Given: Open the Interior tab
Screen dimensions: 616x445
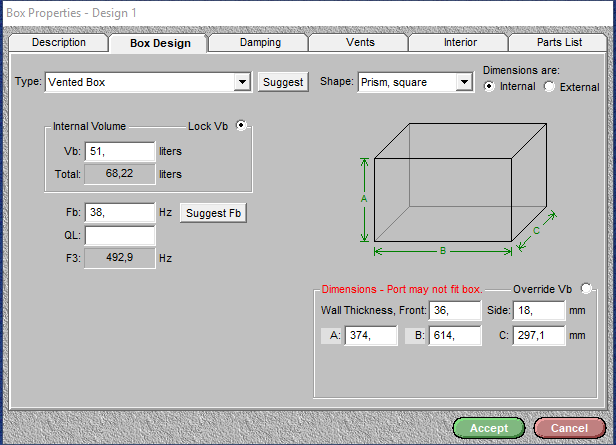Looking at the screenshot, I should [x=460, y=43].
